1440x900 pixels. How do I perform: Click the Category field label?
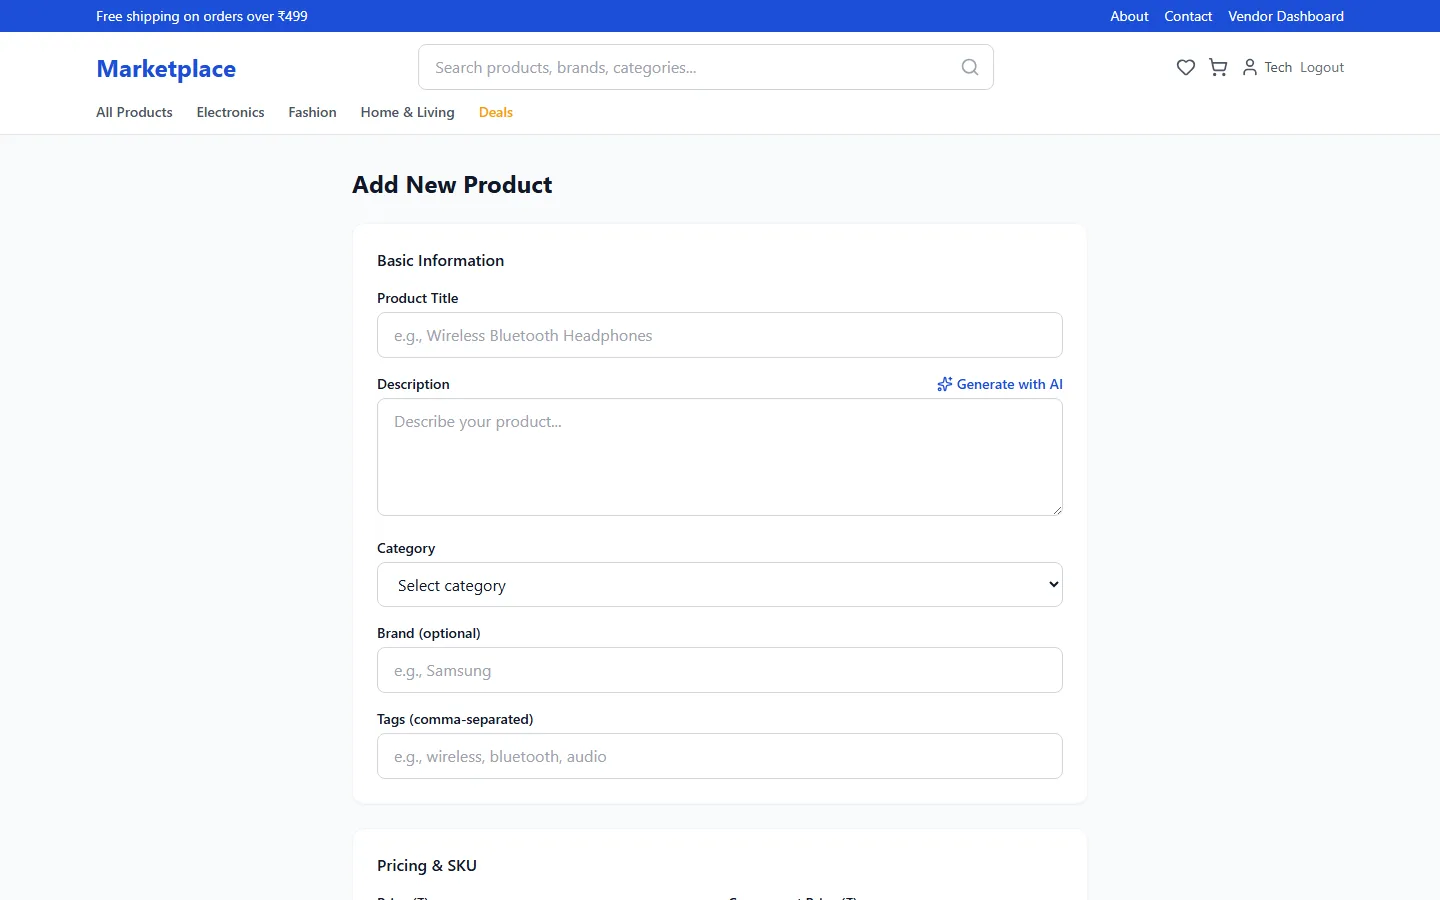pyautogui.click(x=406, y=548)
